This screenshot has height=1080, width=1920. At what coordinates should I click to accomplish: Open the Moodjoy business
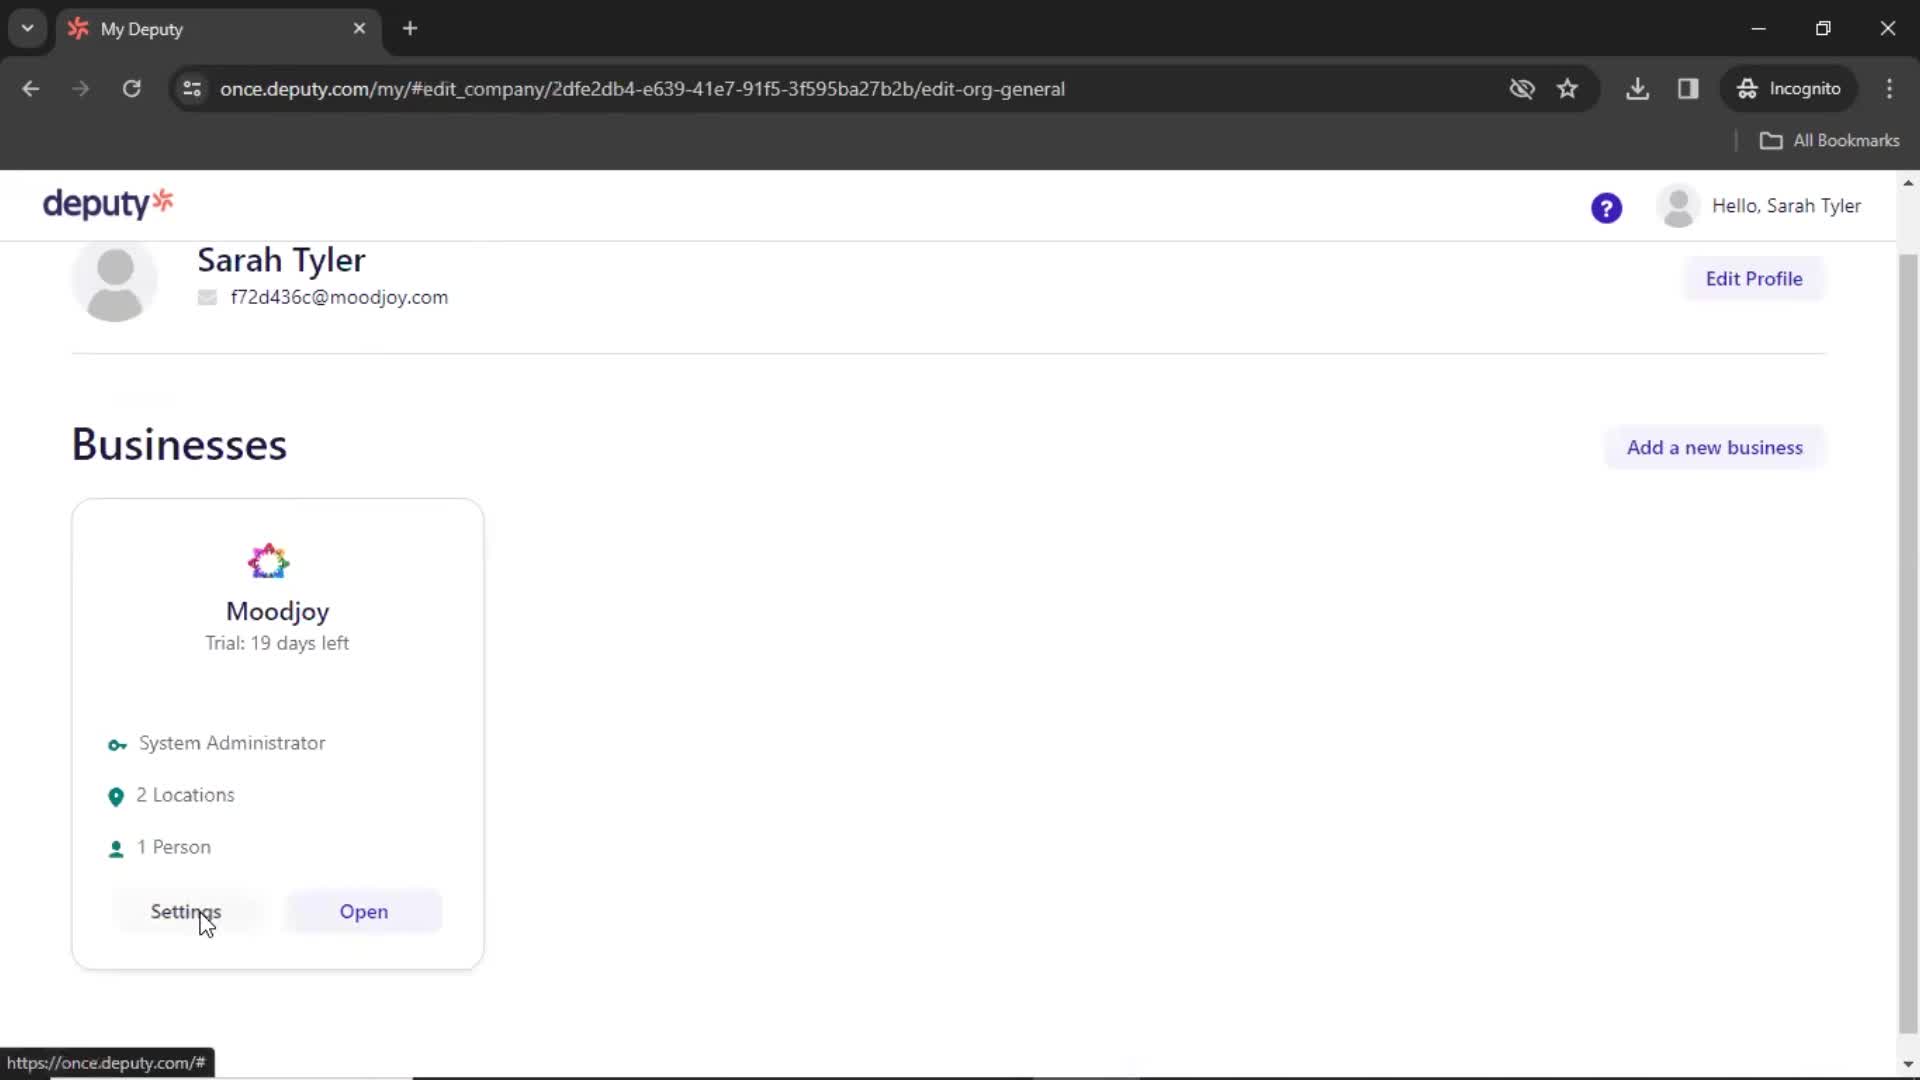pyautogui.click(x=363, y=912)
